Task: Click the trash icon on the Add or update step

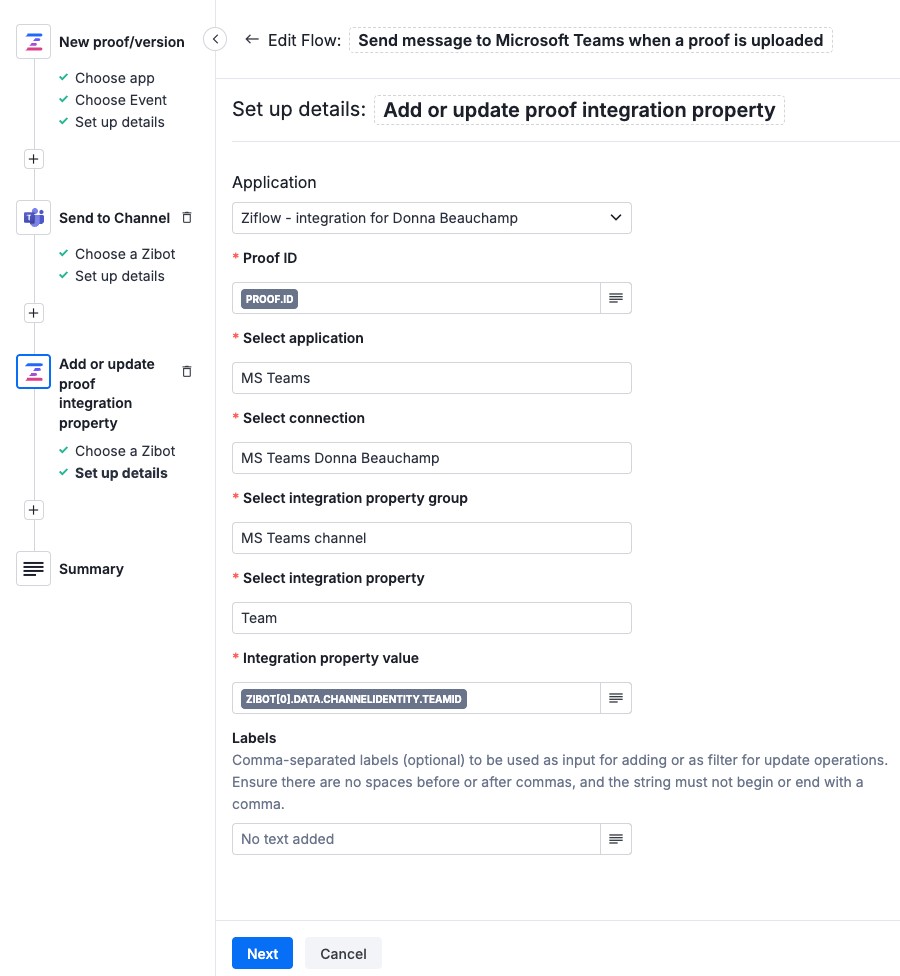Action: [x=186, y=371]
